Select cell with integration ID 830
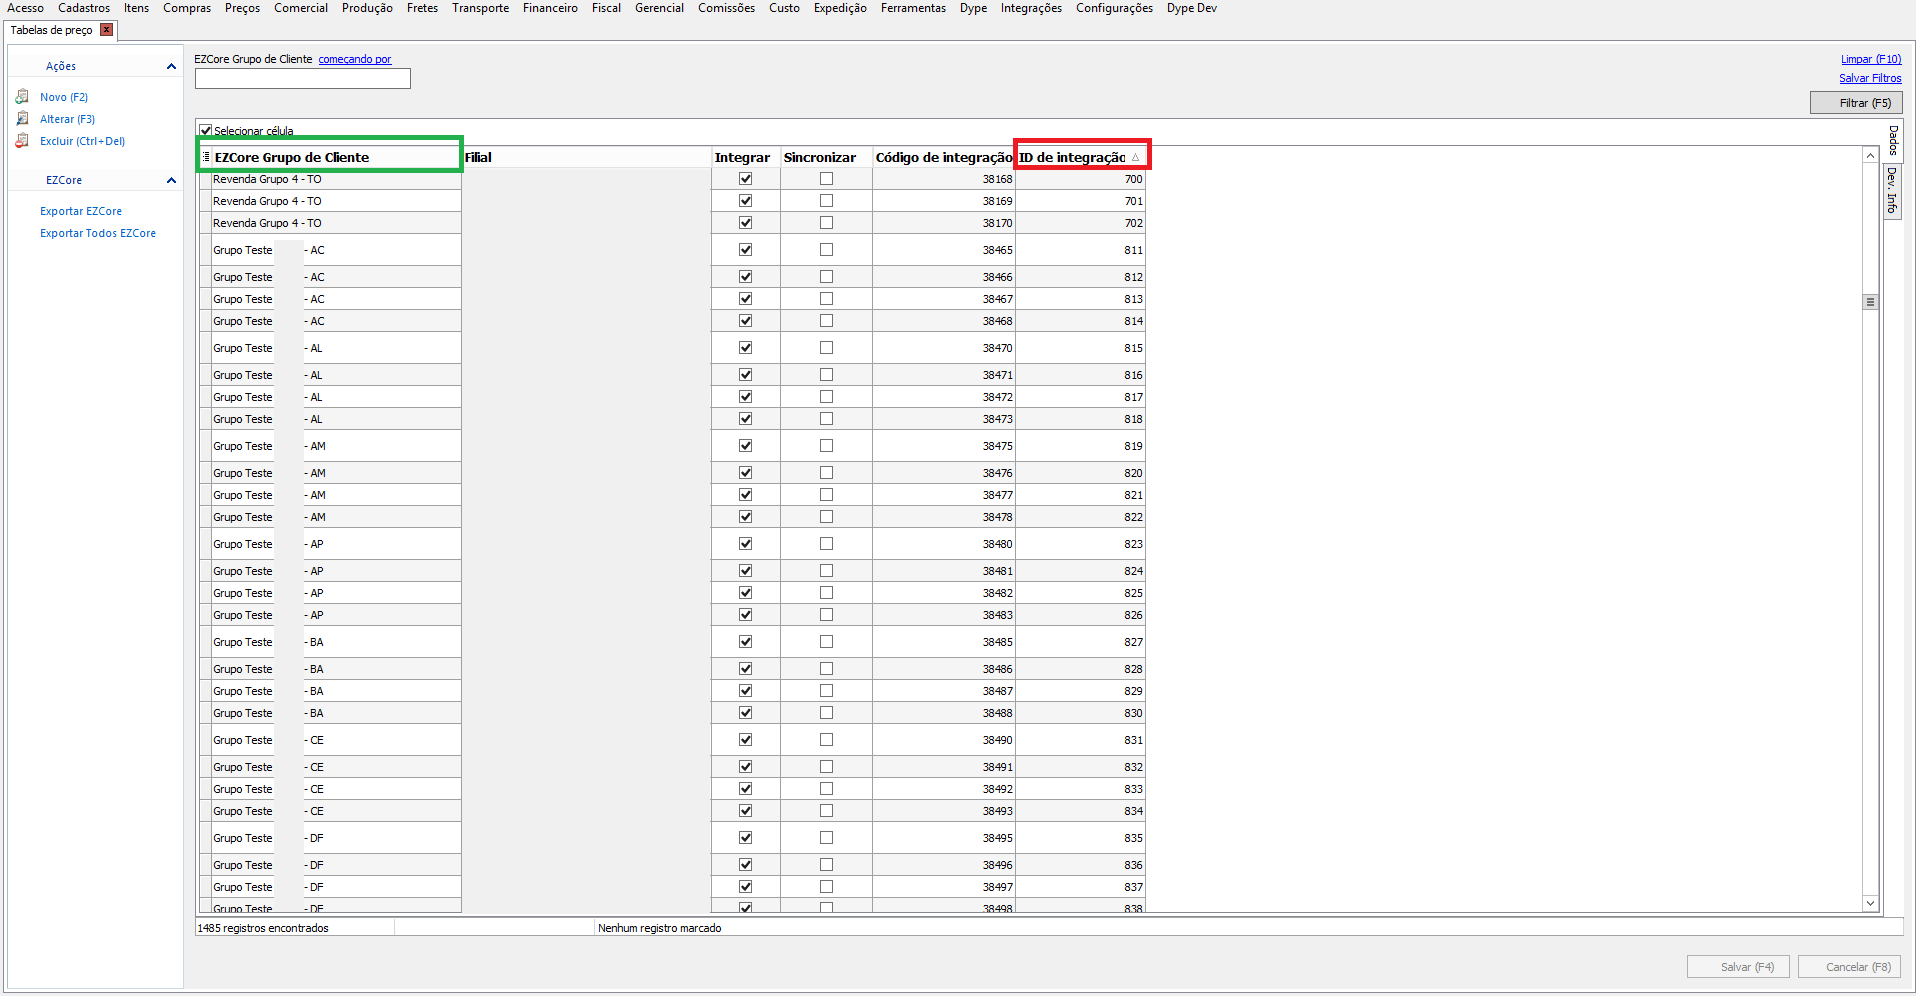The height and width of the screenshot is (996, 1916). pyautogui.click(x=1081, y=713)
